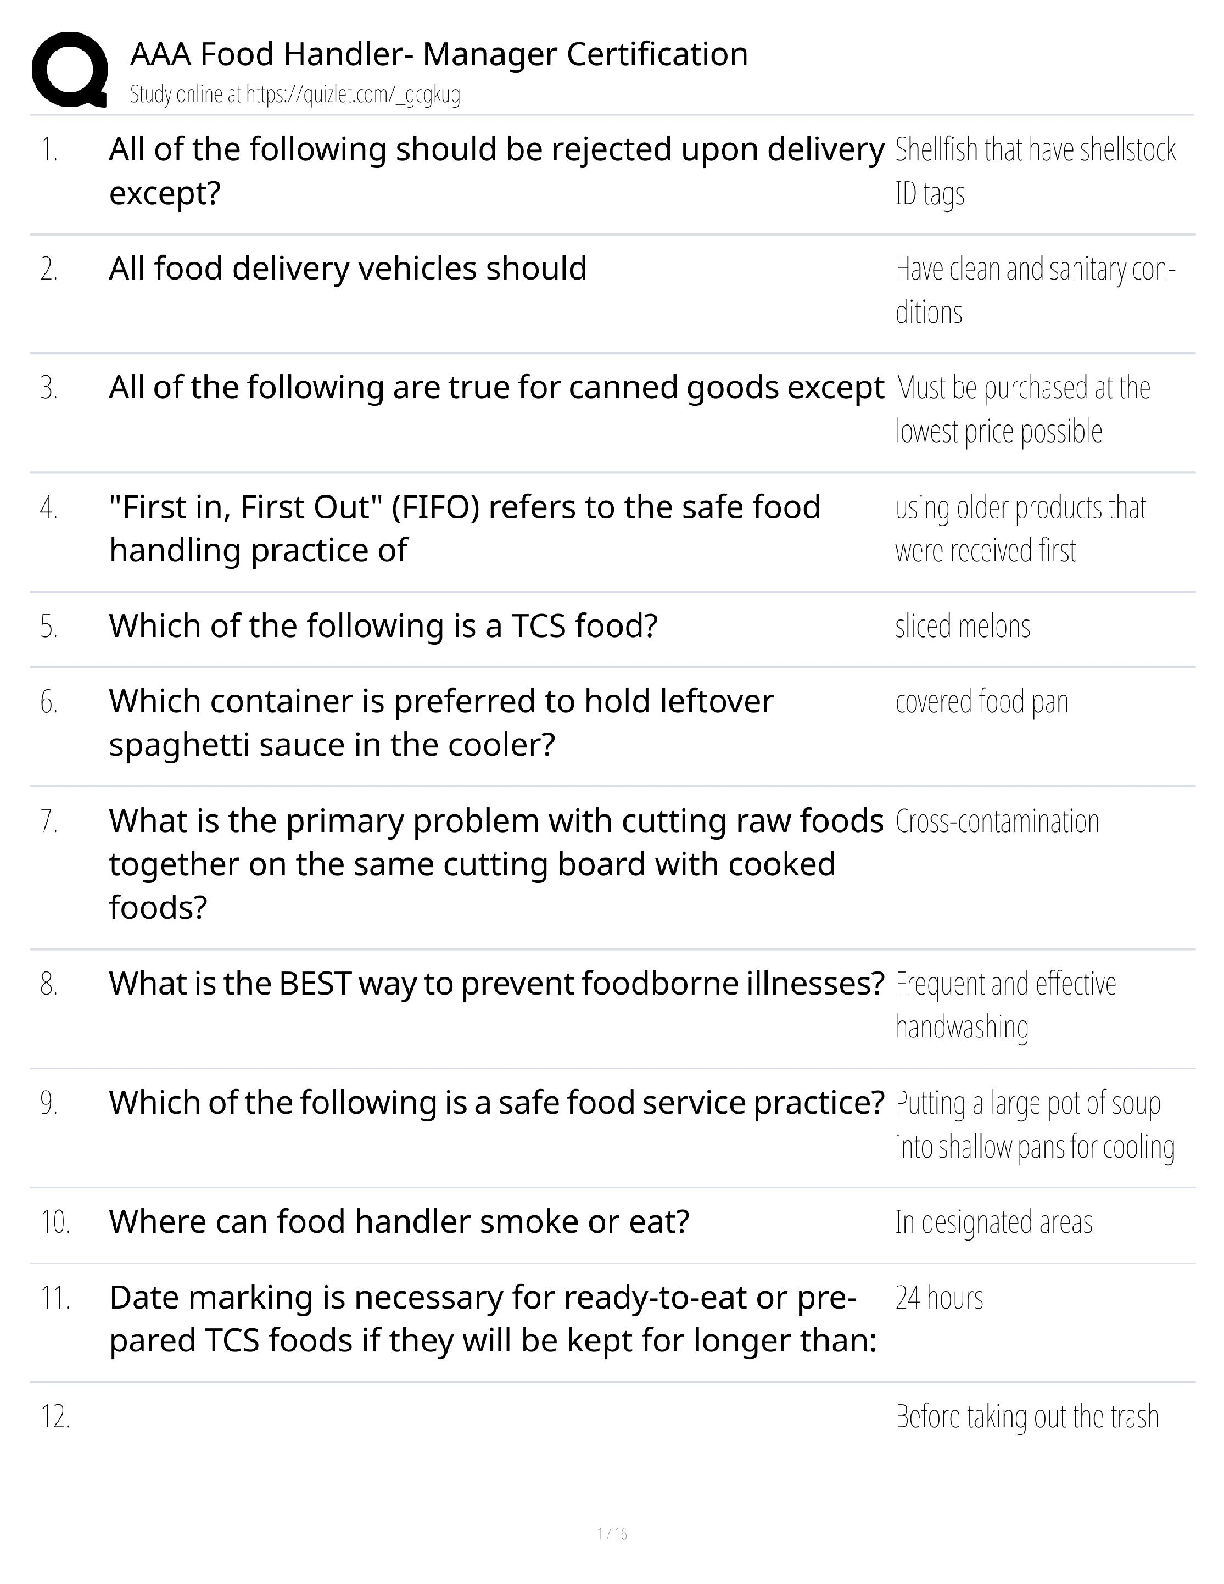Click the 'sliced melons' answer
This screenshot has width=1224, height=1584.
click(962, 627)
